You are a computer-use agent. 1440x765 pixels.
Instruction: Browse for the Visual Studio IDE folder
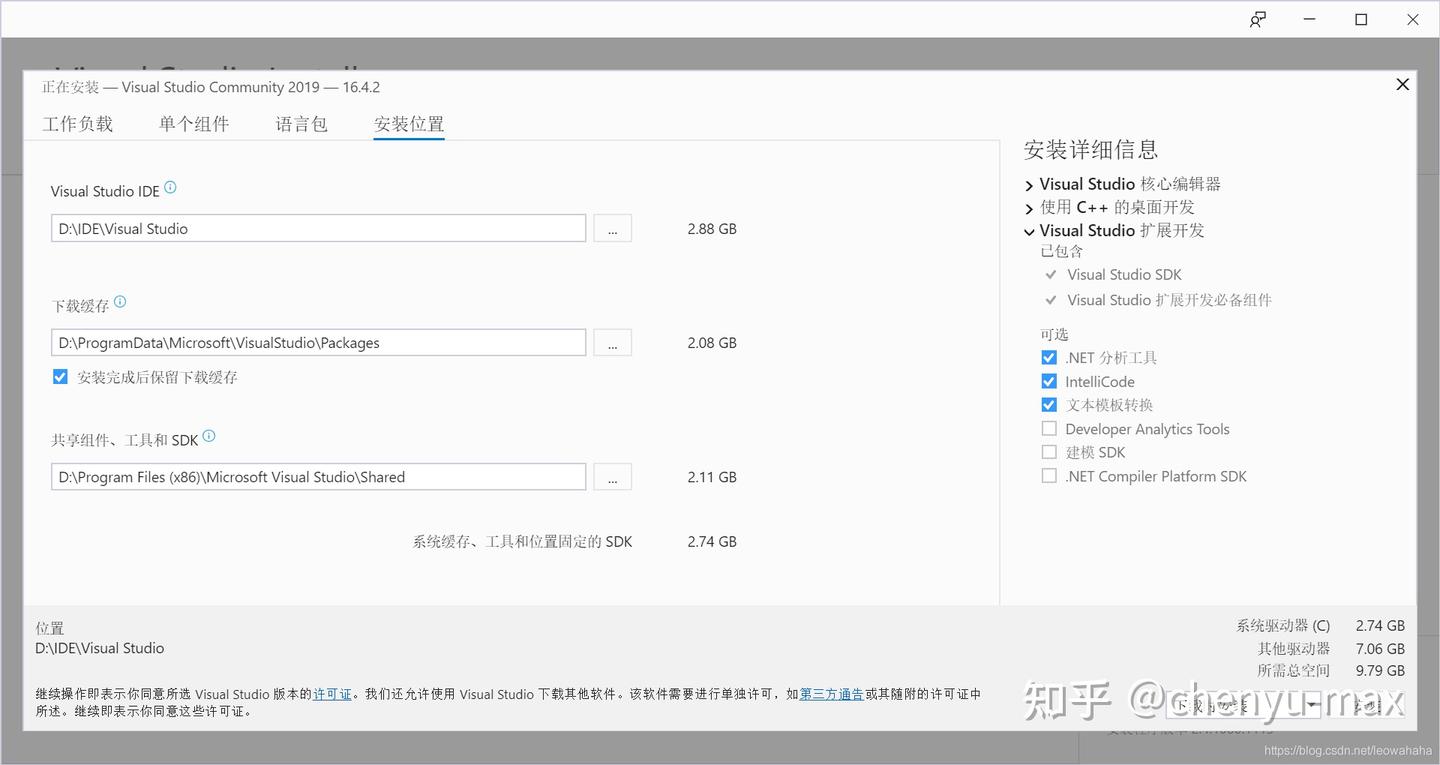coord(612,228)
